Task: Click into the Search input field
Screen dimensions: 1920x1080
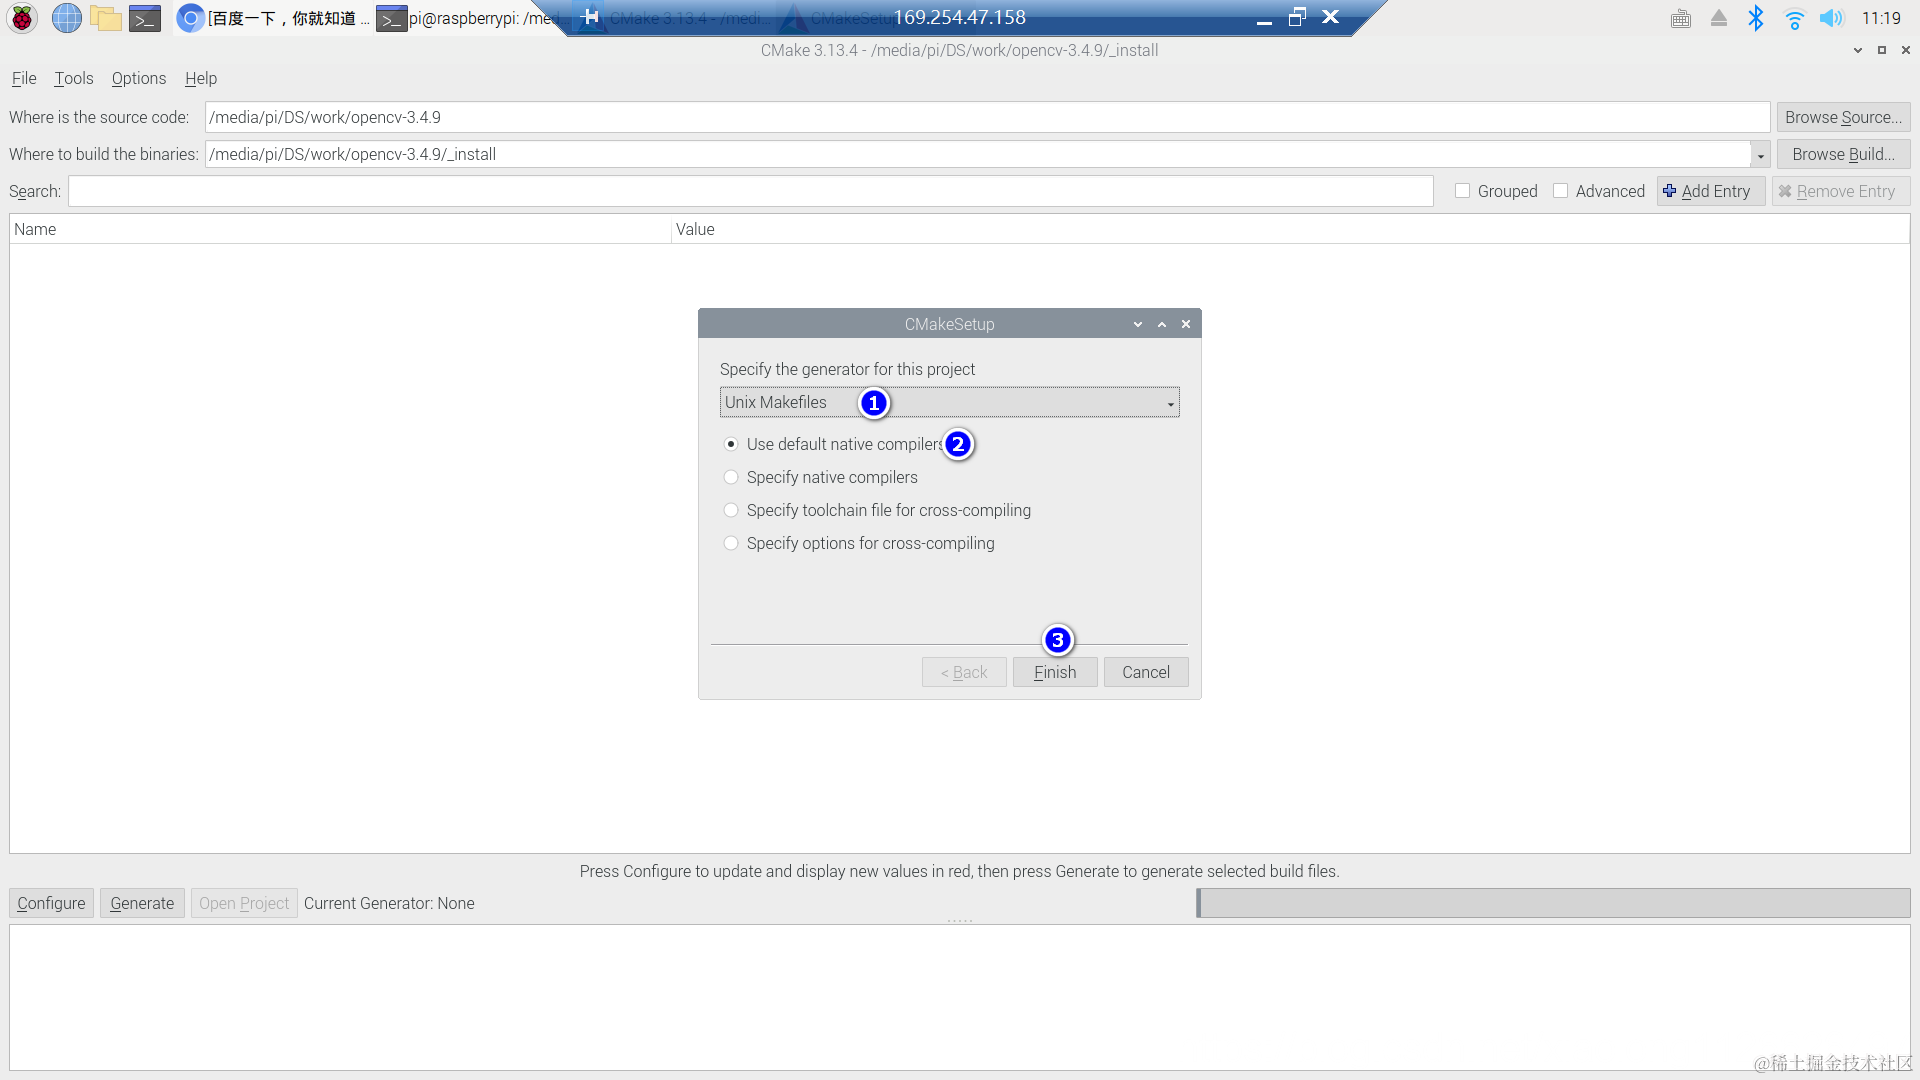Action: [x=750, y=191]
